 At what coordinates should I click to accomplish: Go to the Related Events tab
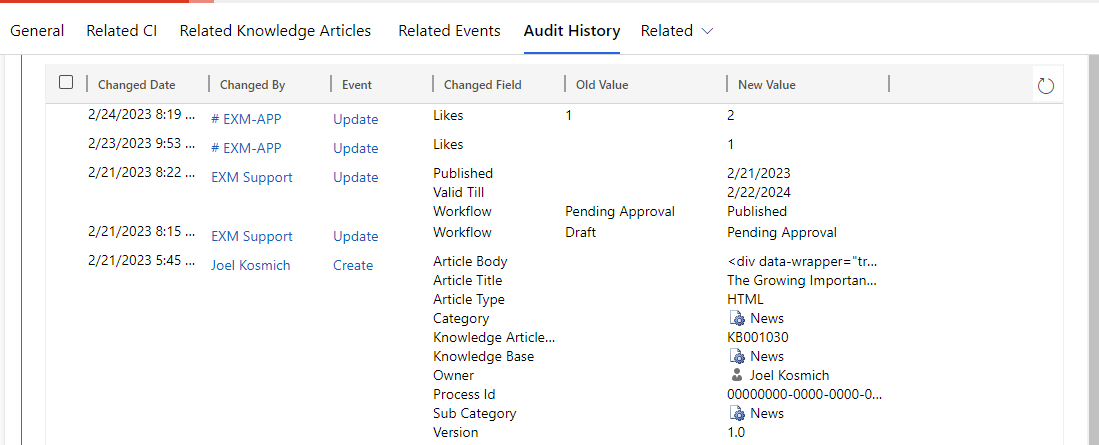(x=449, y=31)
